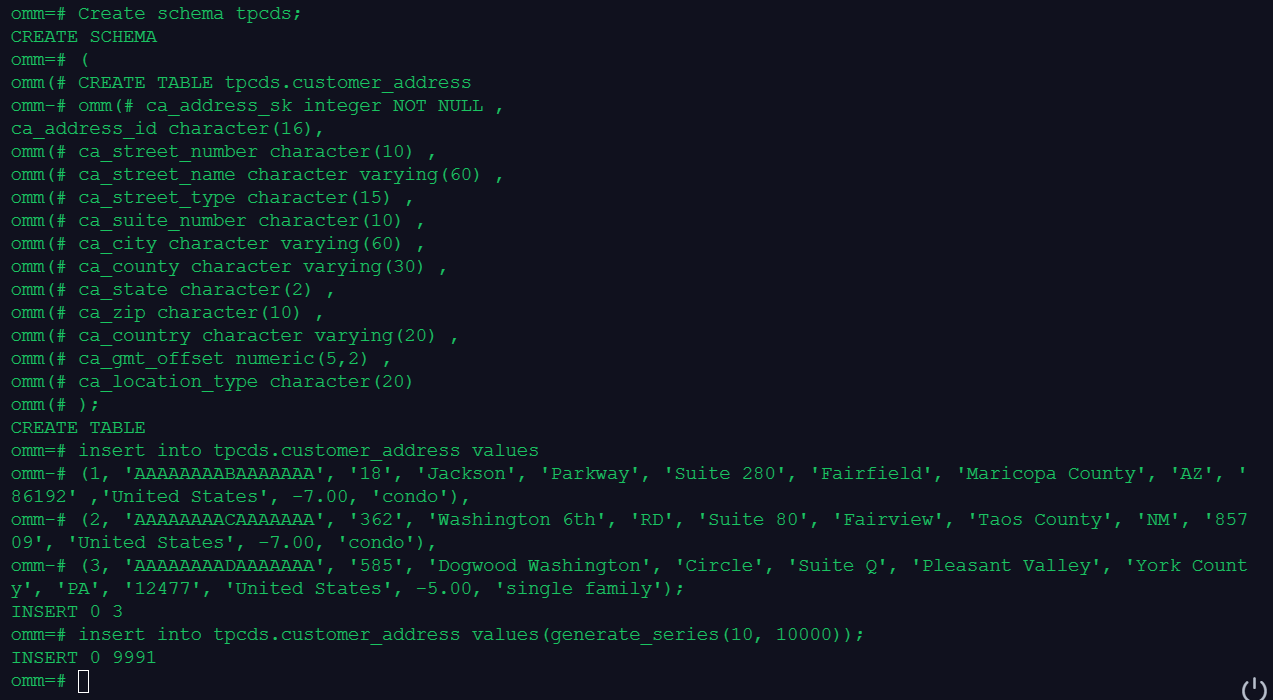
Task: Click the power icon in the bottom corner
Action: 1254,688
